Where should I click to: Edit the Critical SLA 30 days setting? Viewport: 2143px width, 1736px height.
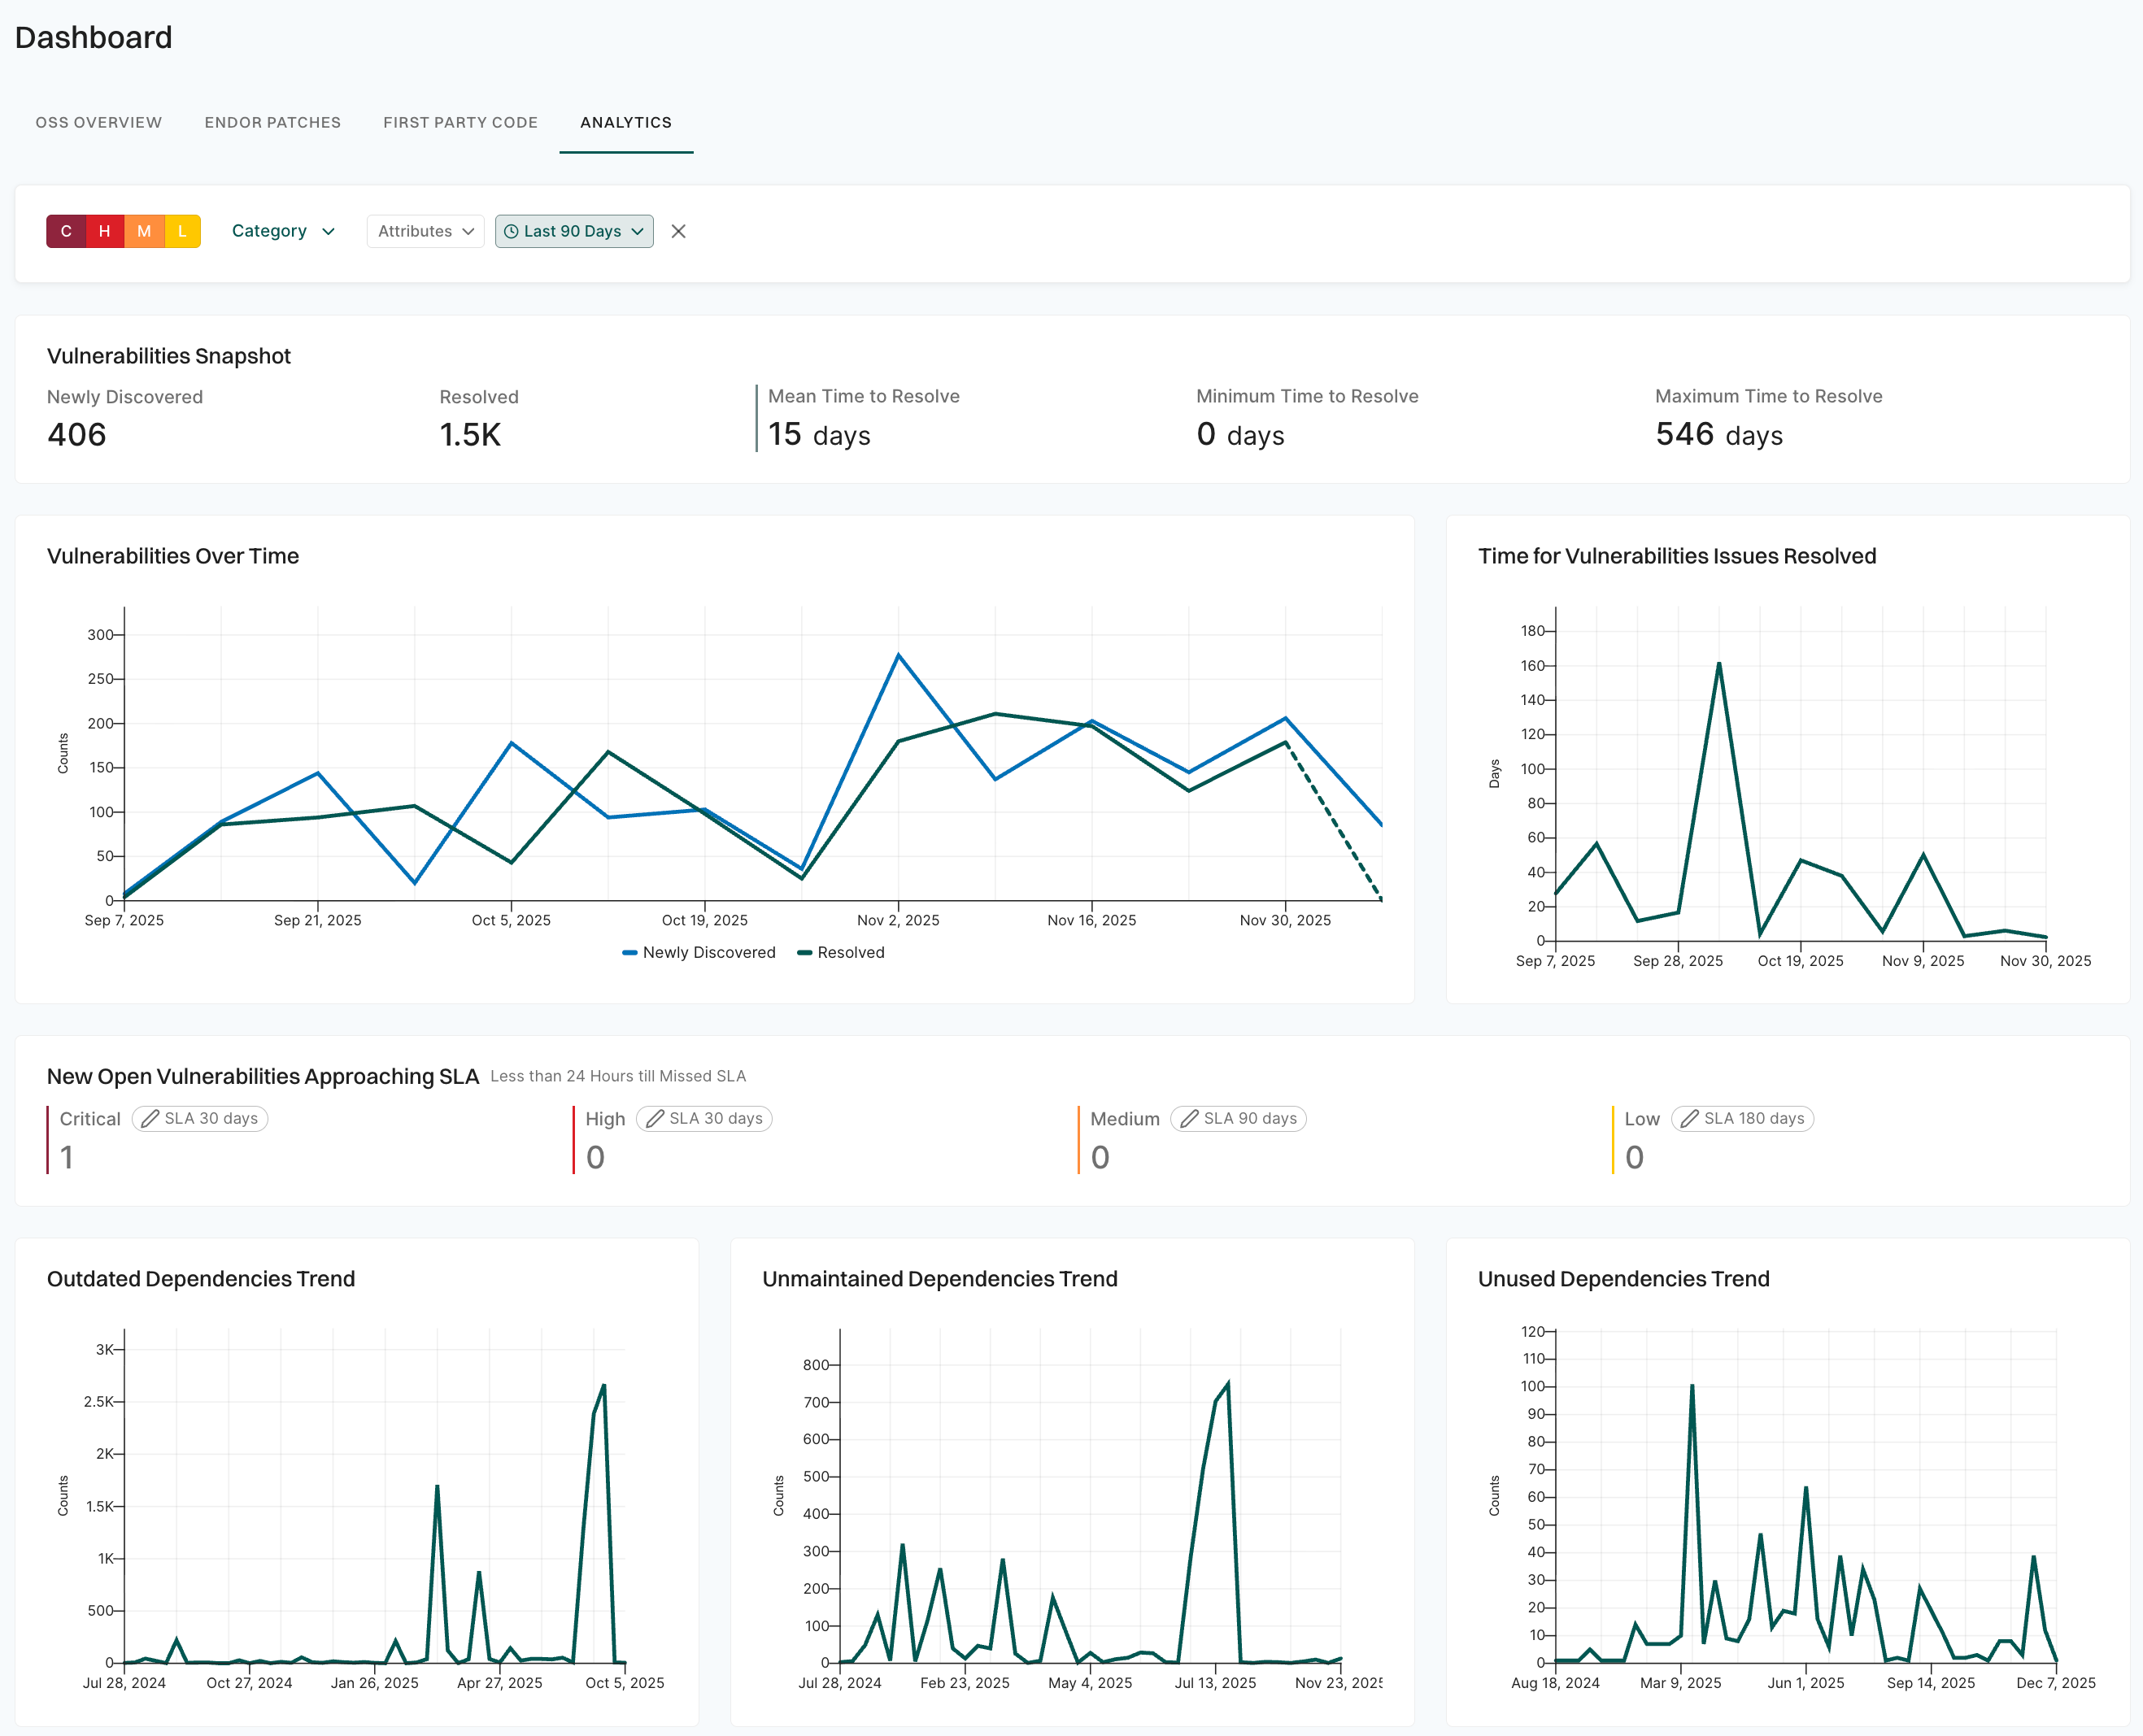coord(200,1118)
